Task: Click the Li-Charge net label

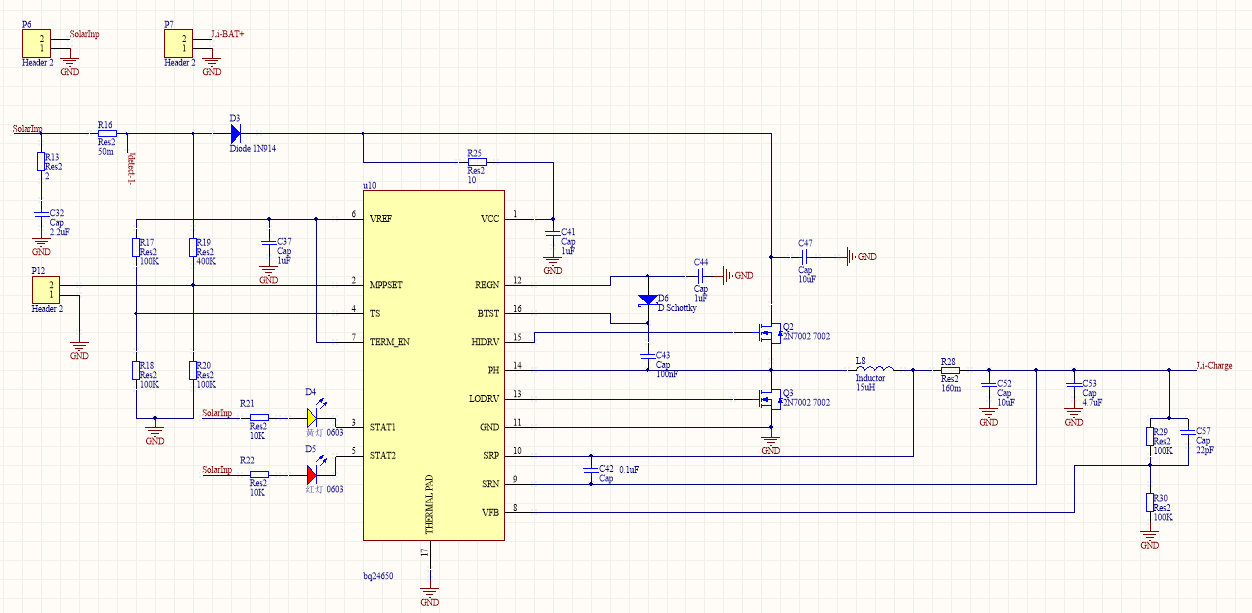Action: point(1215,366)
